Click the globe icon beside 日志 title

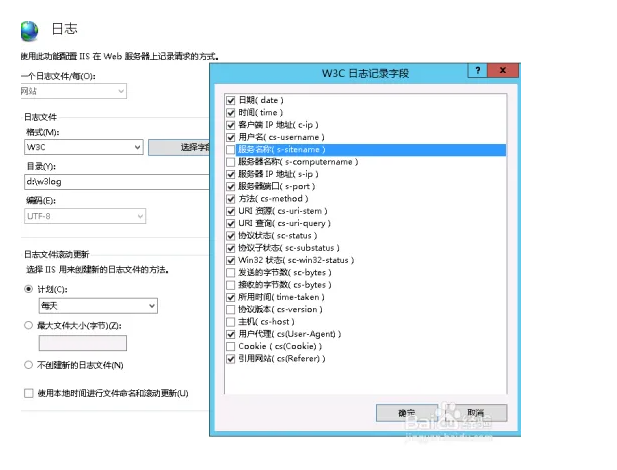[x=30, y=31]
